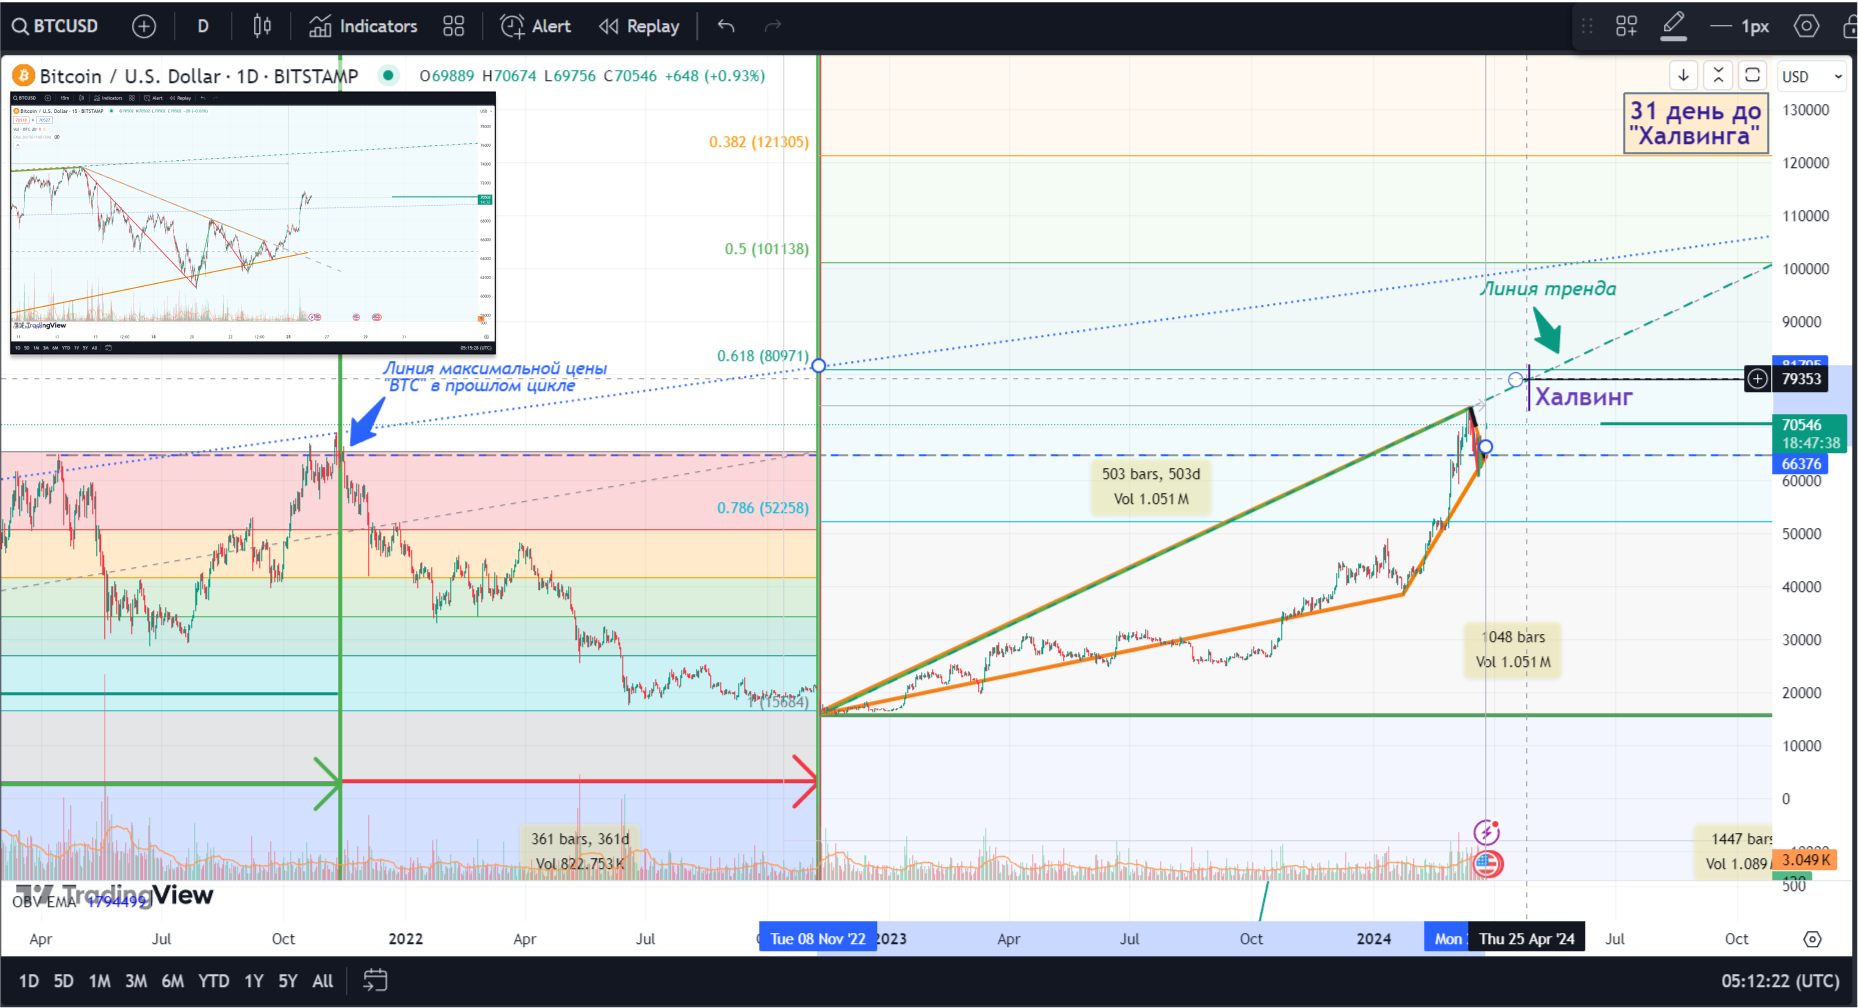
Task: Open the USD currency dropdown
Action: [x=1812, y=76]
